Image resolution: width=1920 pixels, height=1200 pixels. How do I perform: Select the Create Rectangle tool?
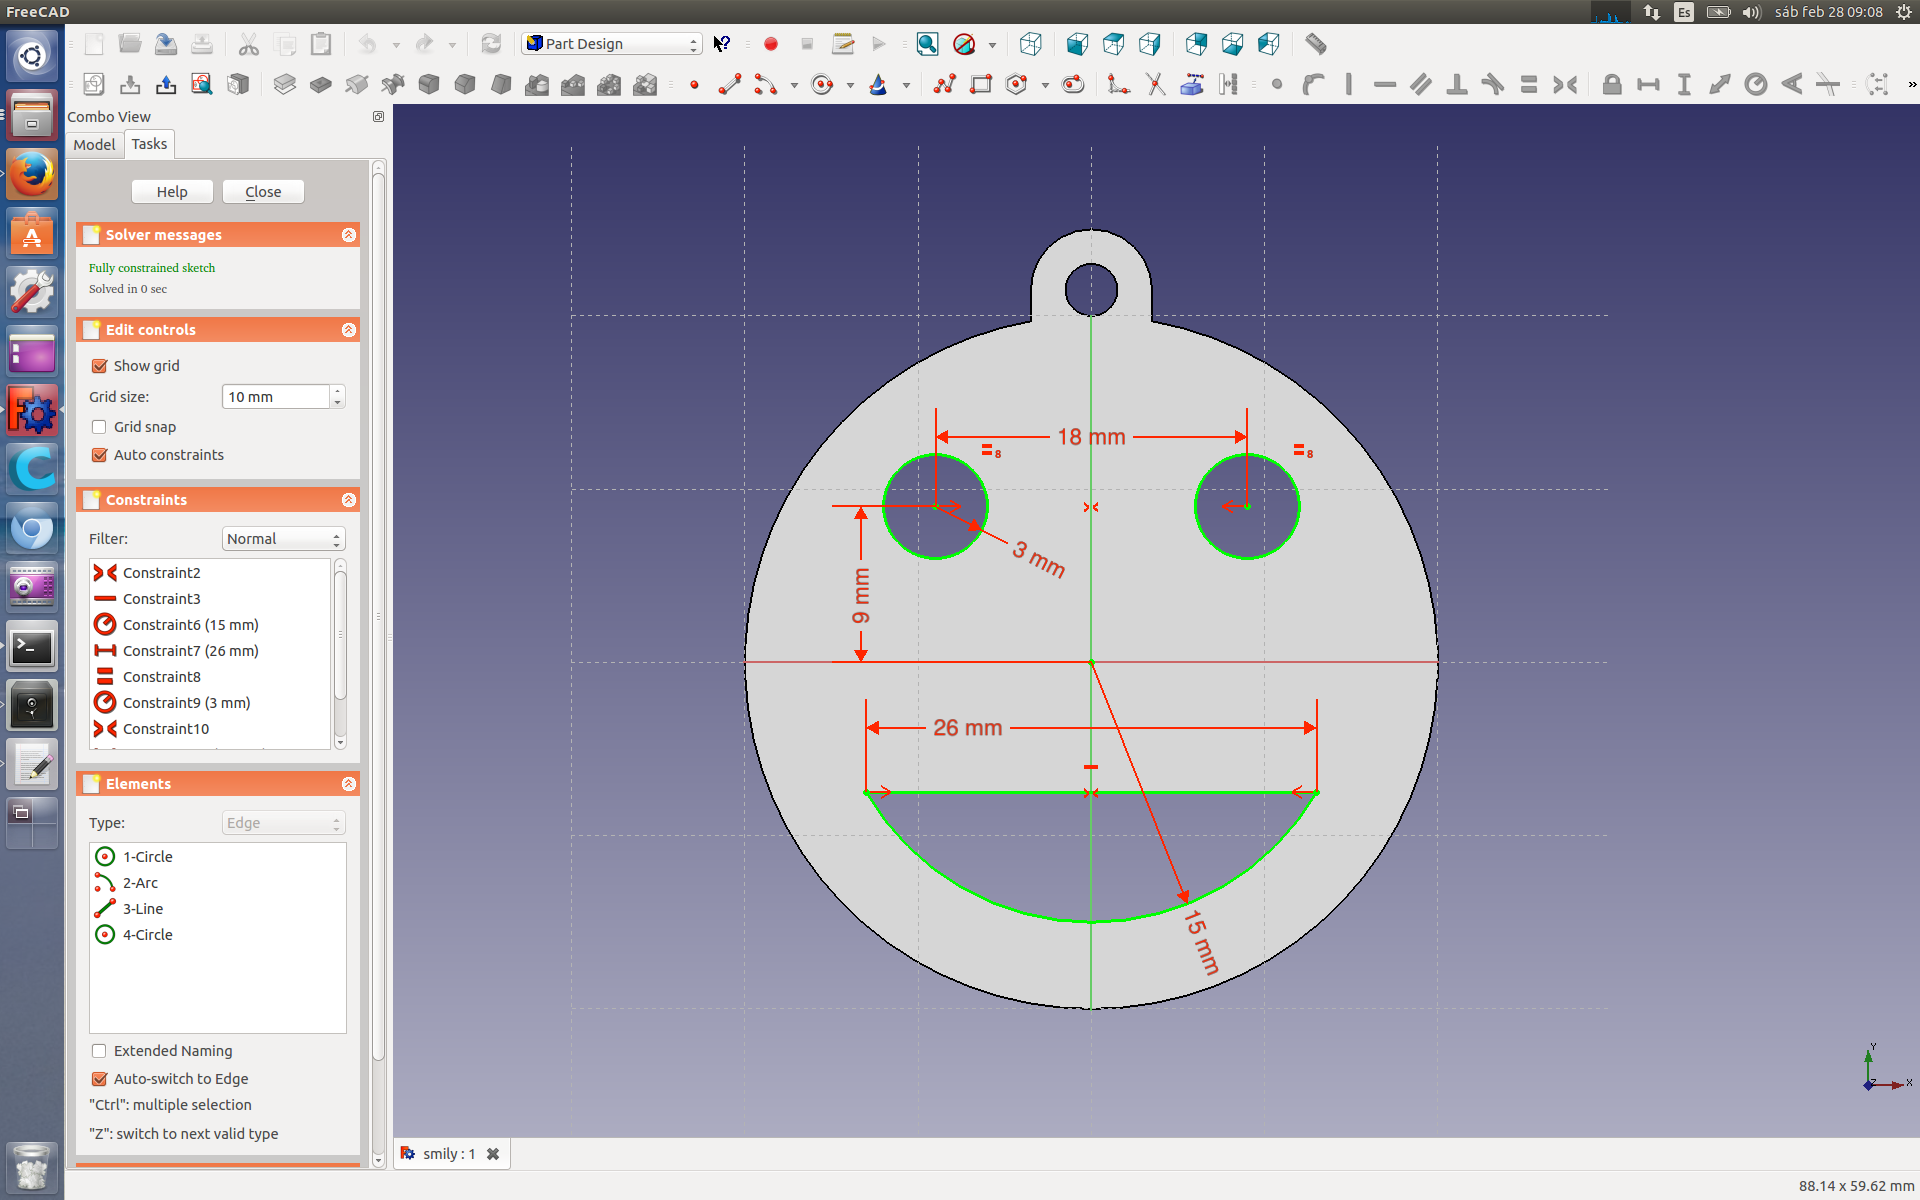(981, 85)
